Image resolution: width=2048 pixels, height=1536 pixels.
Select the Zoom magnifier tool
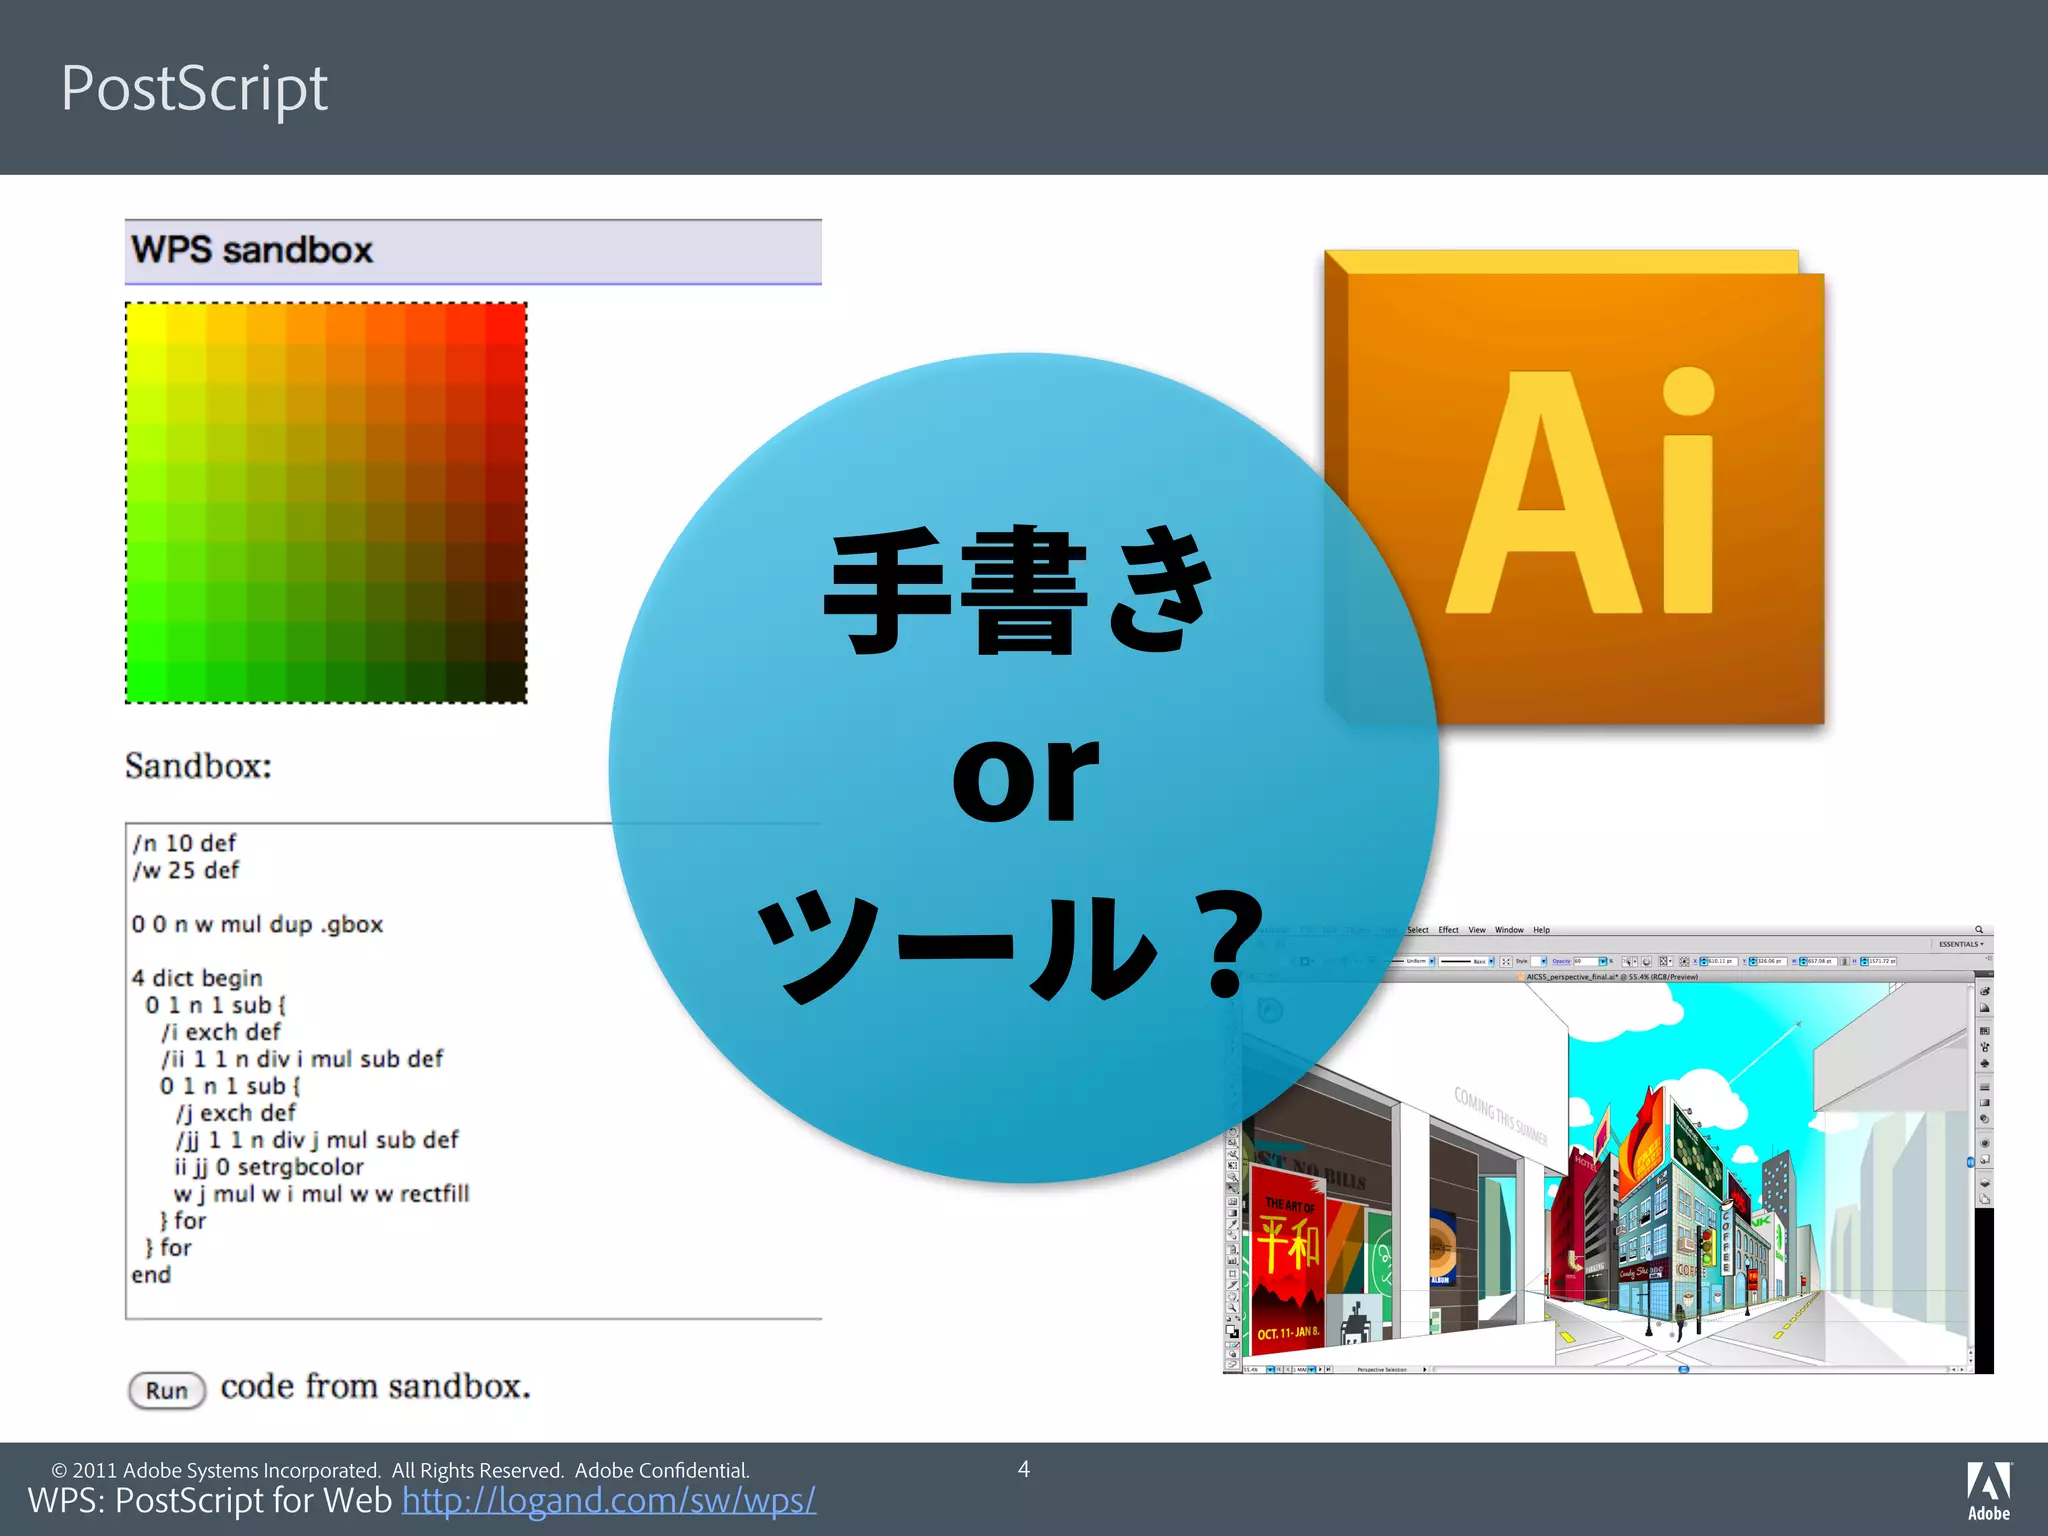1233,1307
